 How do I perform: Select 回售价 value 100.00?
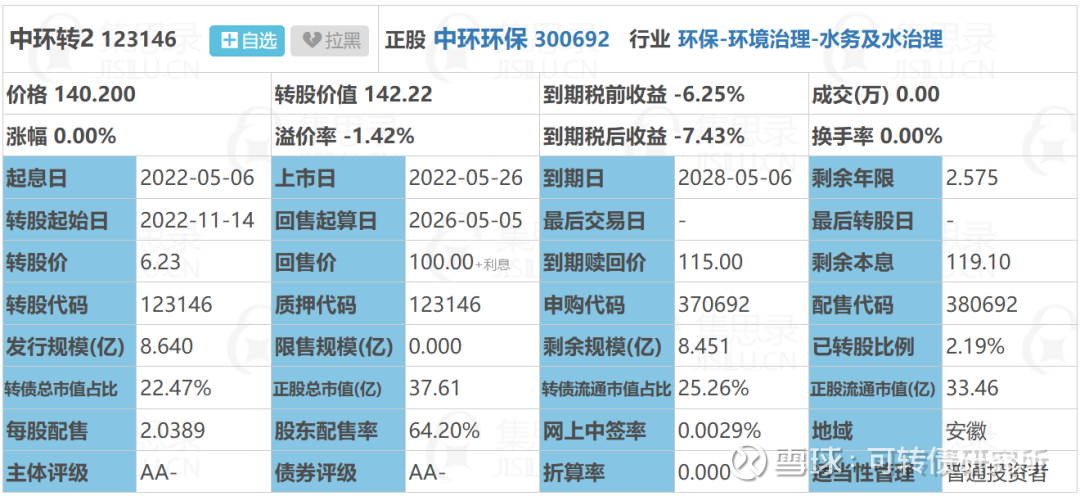pos(442,262)
